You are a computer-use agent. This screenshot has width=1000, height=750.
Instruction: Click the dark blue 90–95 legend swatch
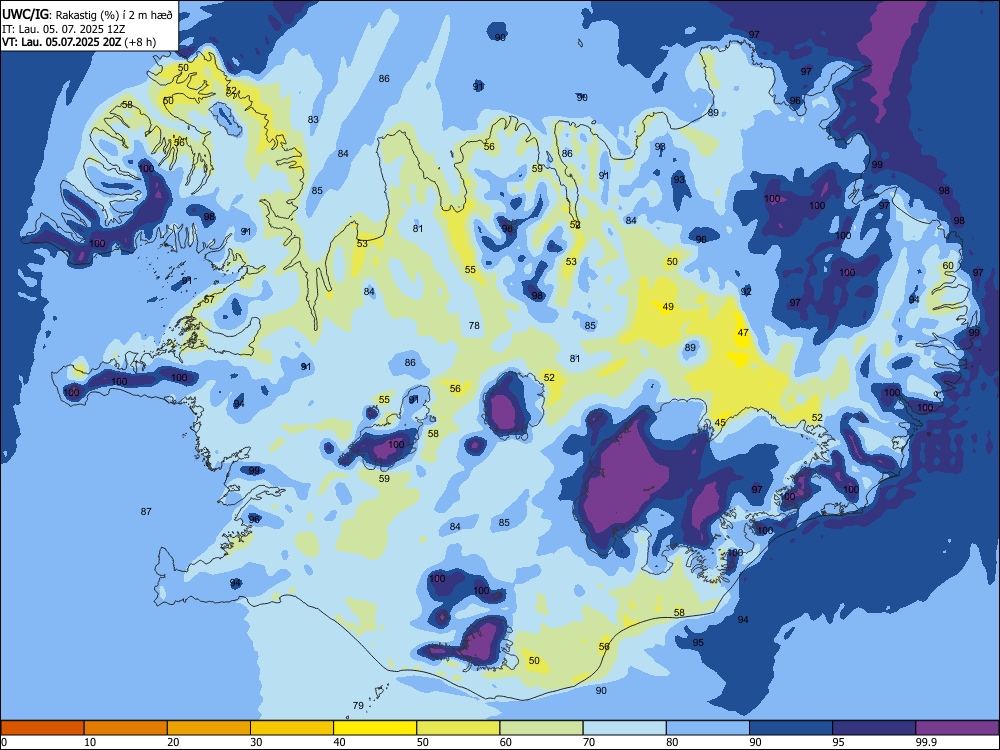click(791, 728)
